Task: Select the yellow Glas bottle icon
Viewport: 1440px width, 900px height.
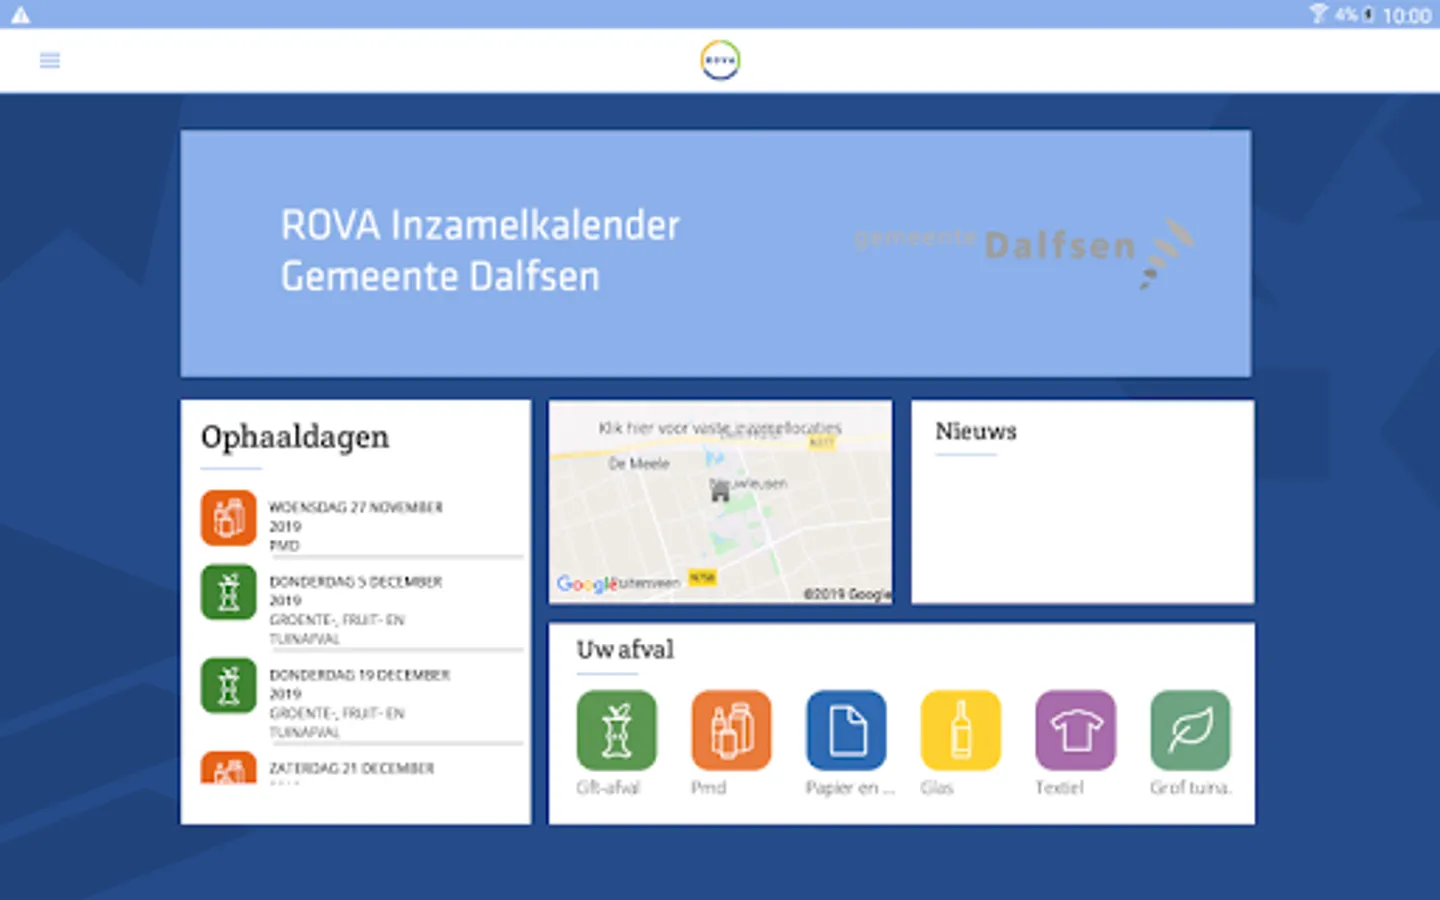Action: click(x=960, y=730)
